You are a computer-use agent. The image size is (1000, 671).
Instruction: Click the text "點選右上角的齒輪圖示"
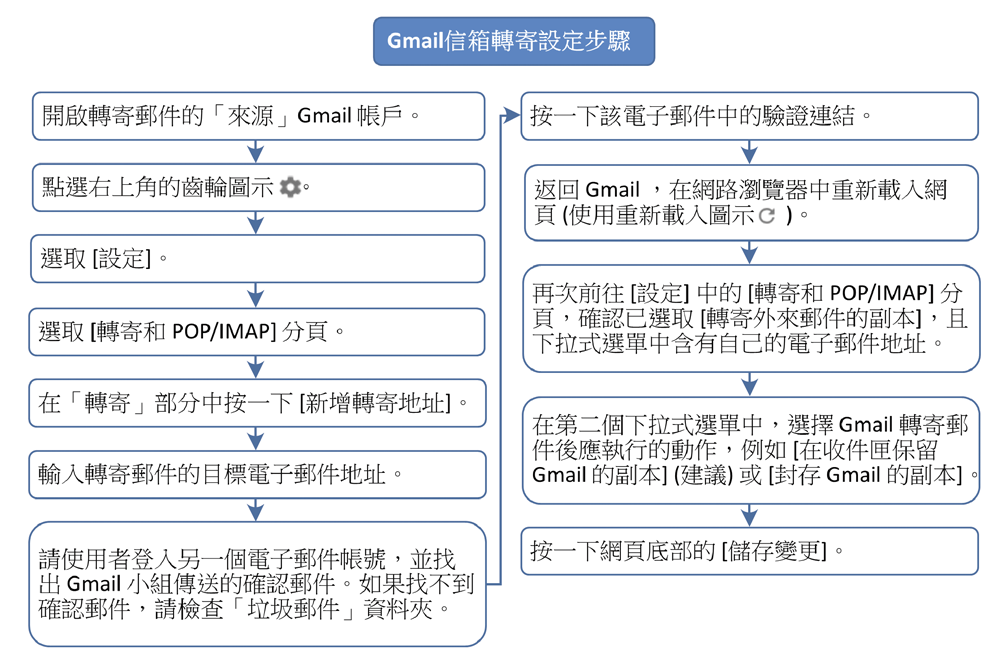[x=158, y=188]
